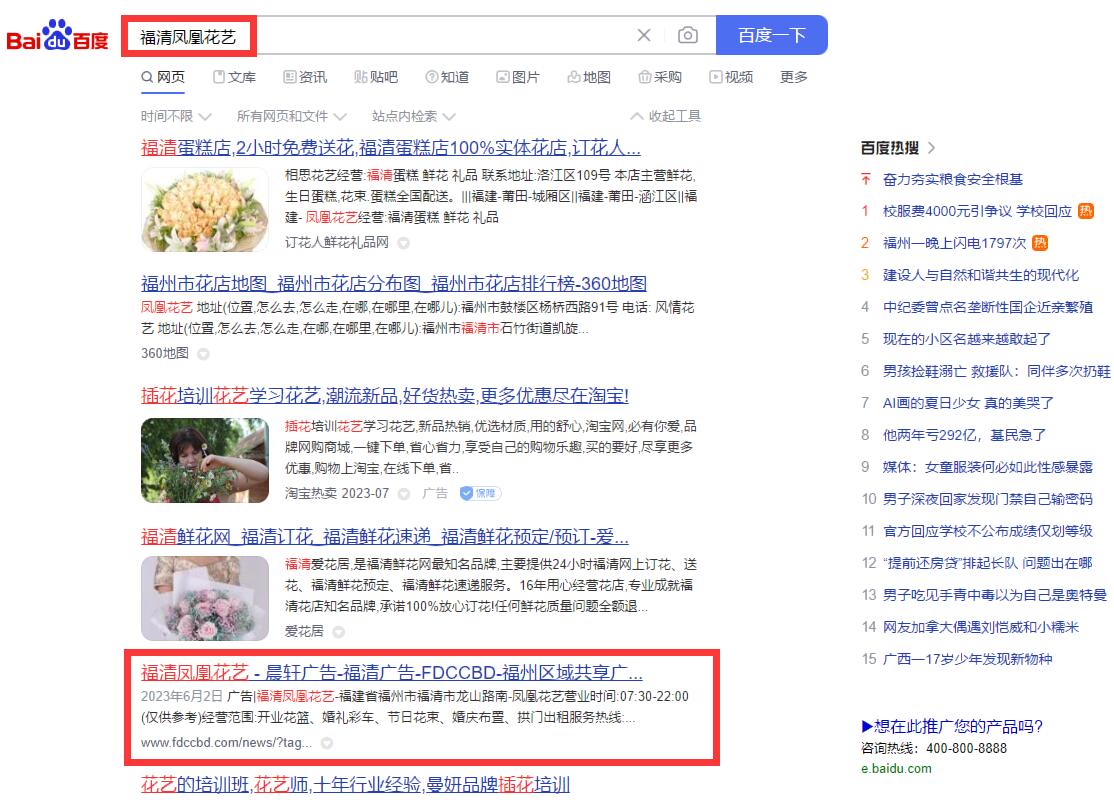
Task: Open hot search 提前还房贷排起长队
Action: tap(988, 563)
